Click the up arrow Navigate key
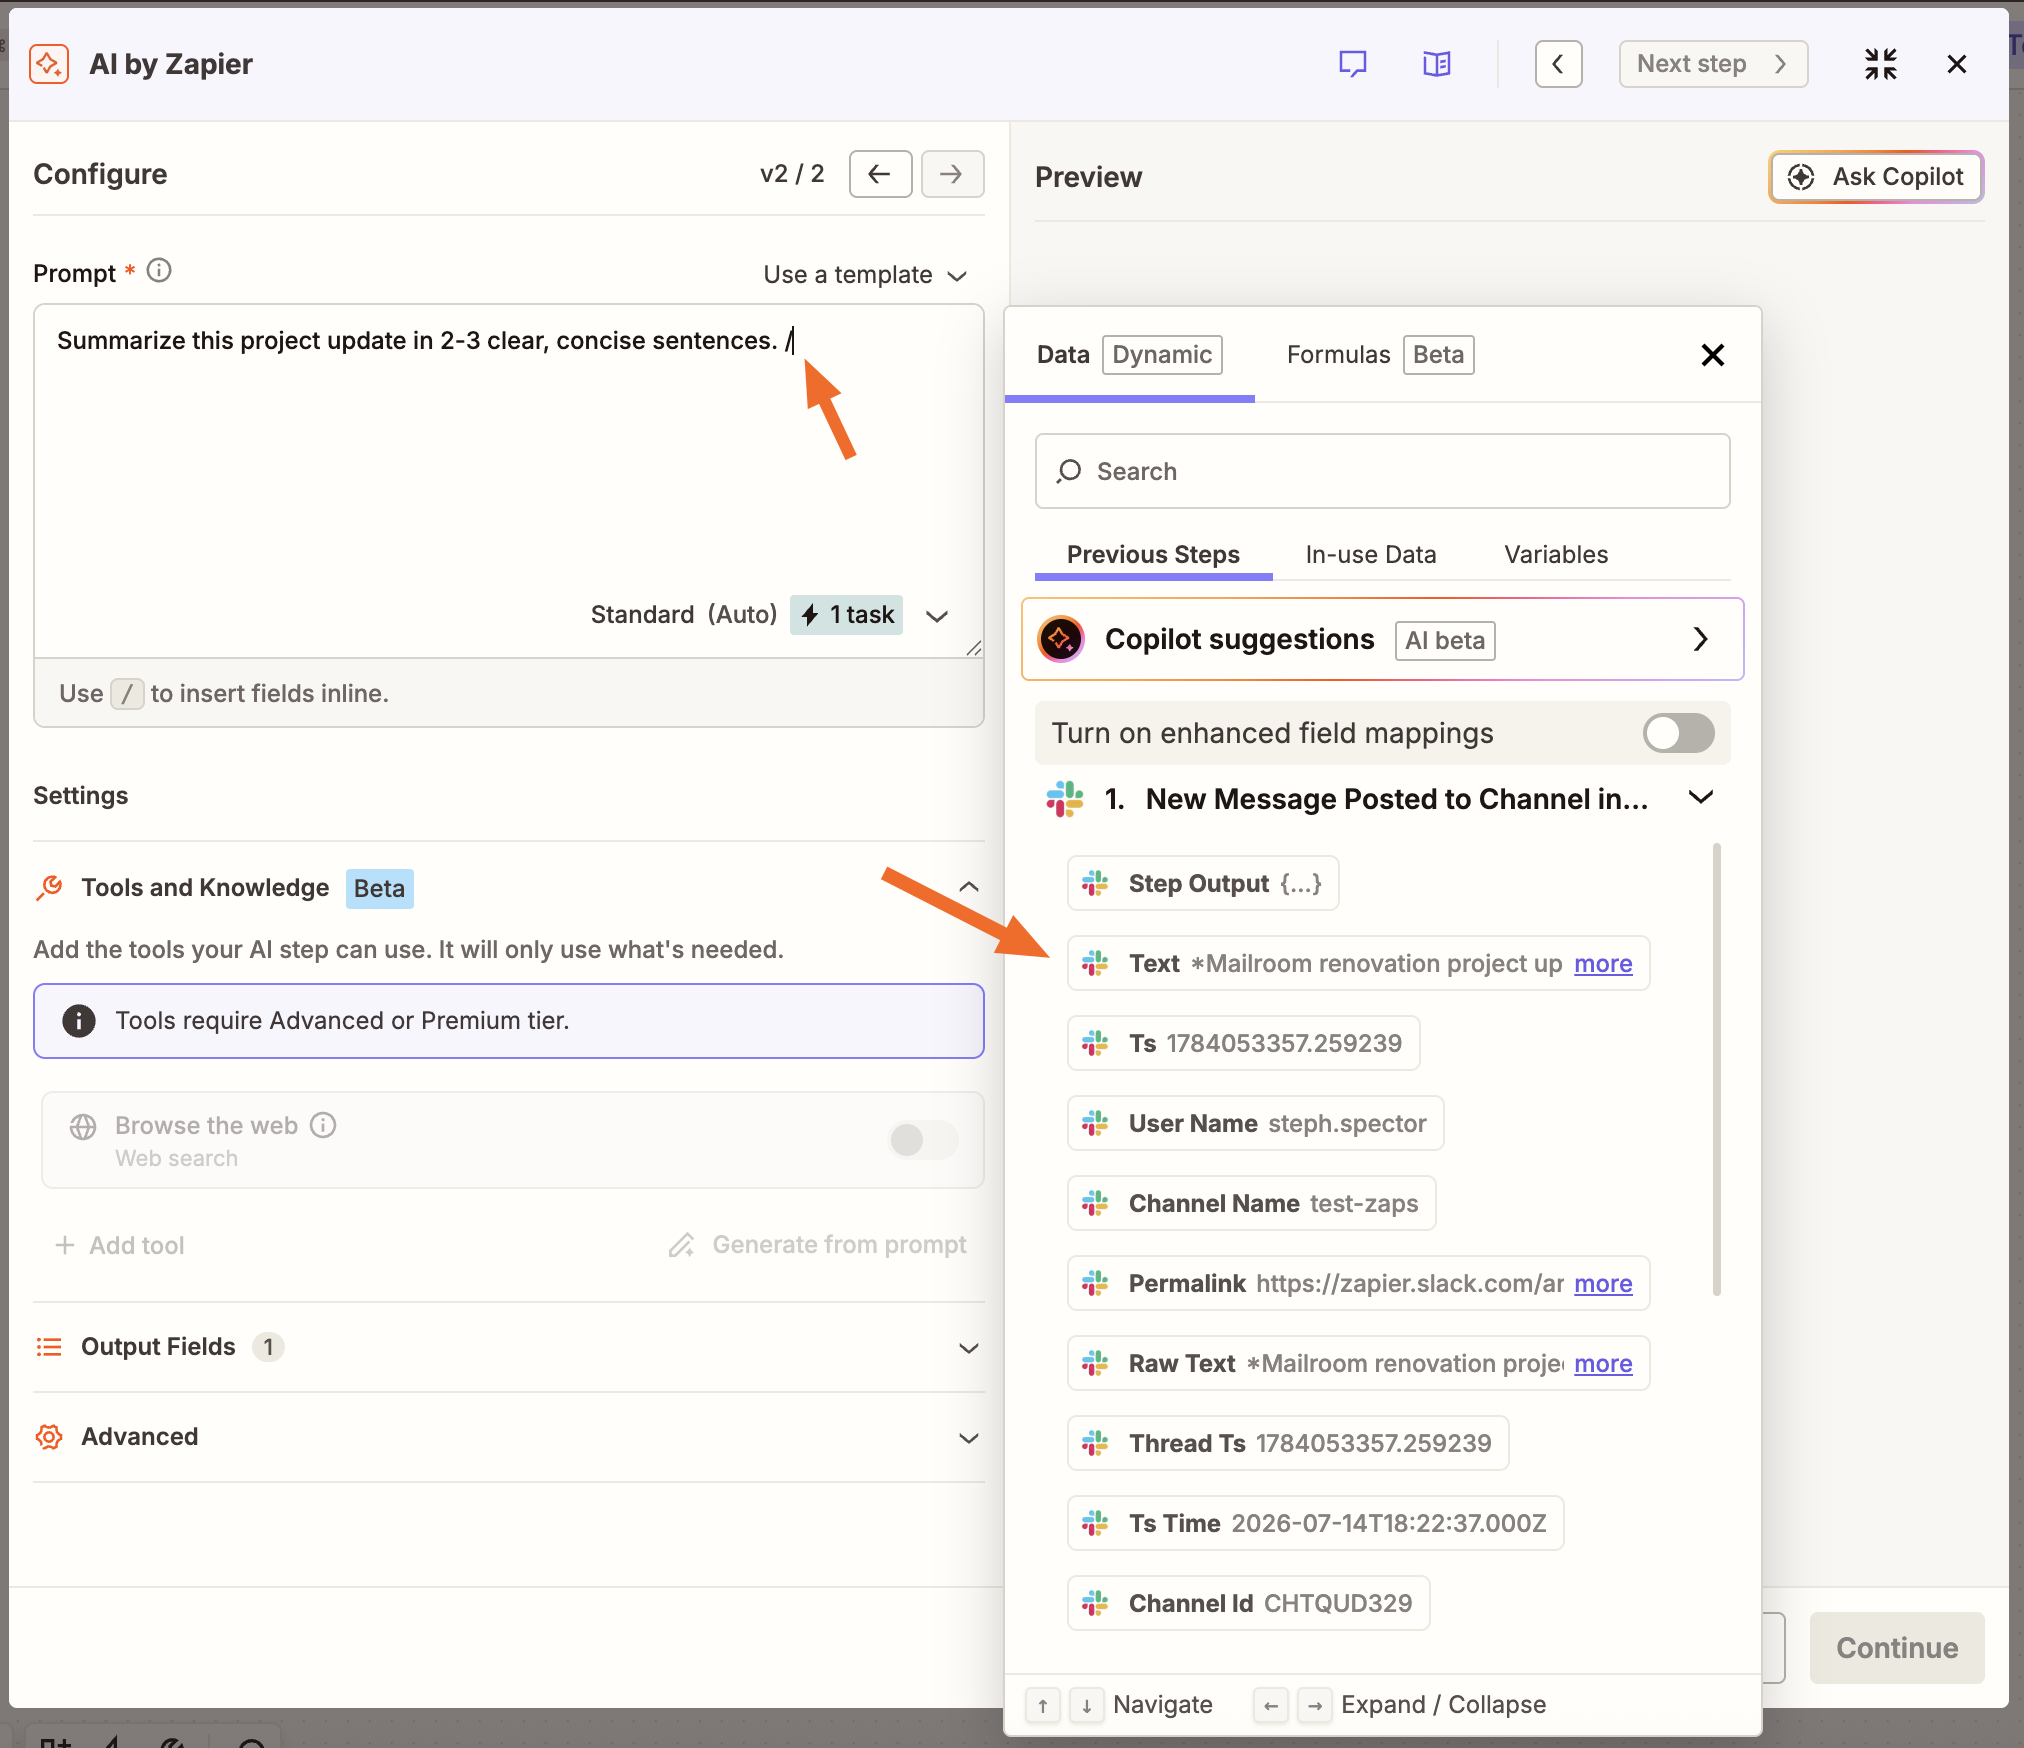The width and height of the screenshot is (2024, 1748). coord(1042,1705)
